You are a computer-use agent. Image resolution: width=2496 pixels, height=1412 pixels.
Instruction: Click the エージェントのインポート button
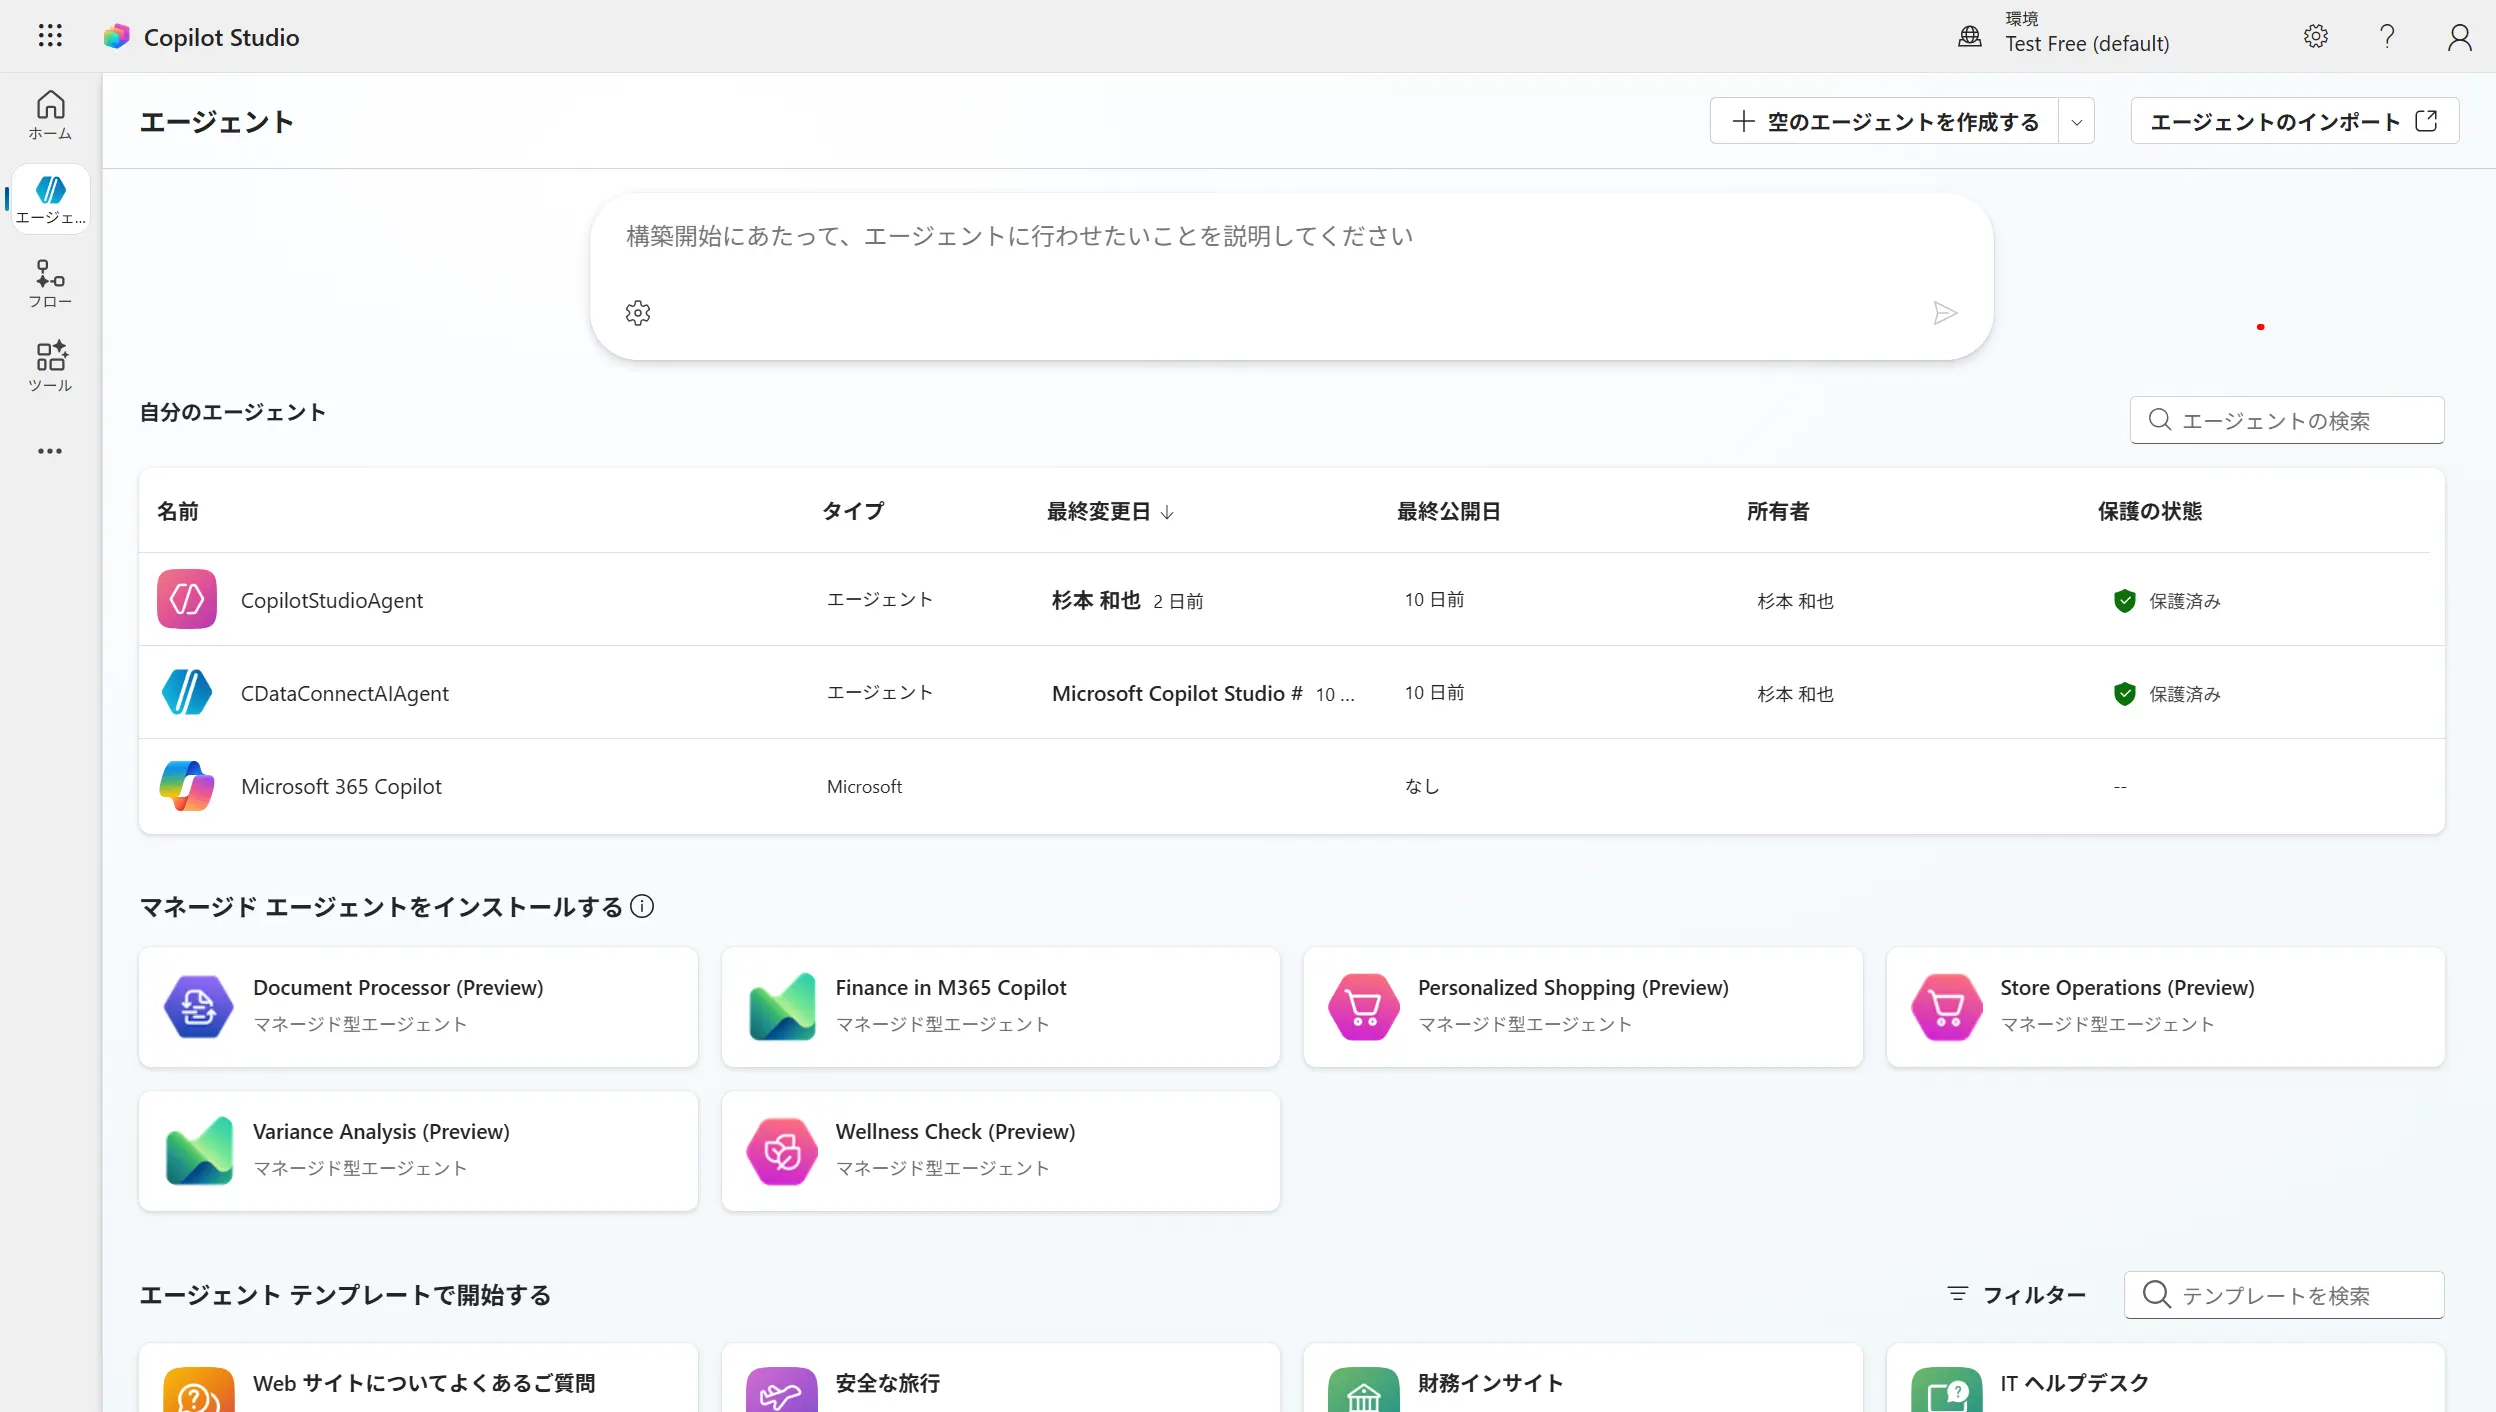tap(2293, 121)
